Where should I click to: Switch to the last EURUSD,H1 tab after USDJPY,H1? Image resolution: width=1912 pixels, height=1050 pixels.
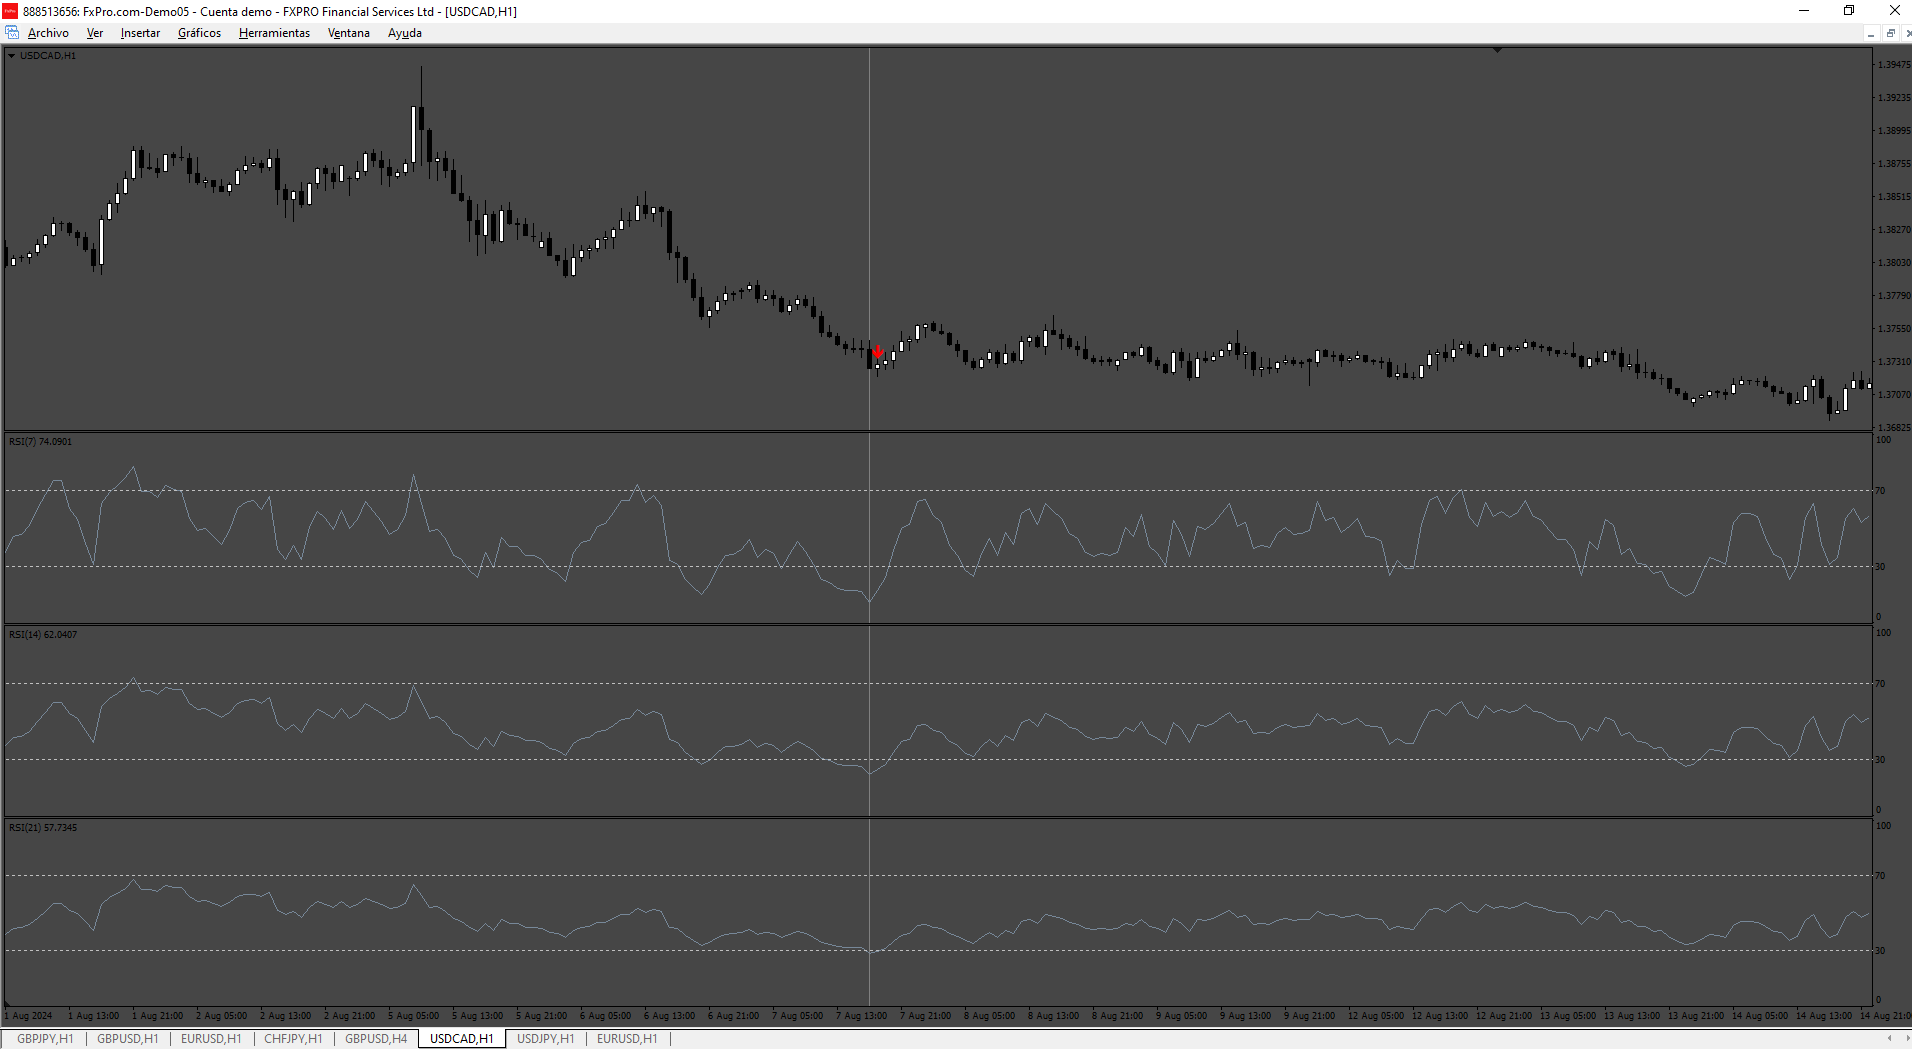627,1039
